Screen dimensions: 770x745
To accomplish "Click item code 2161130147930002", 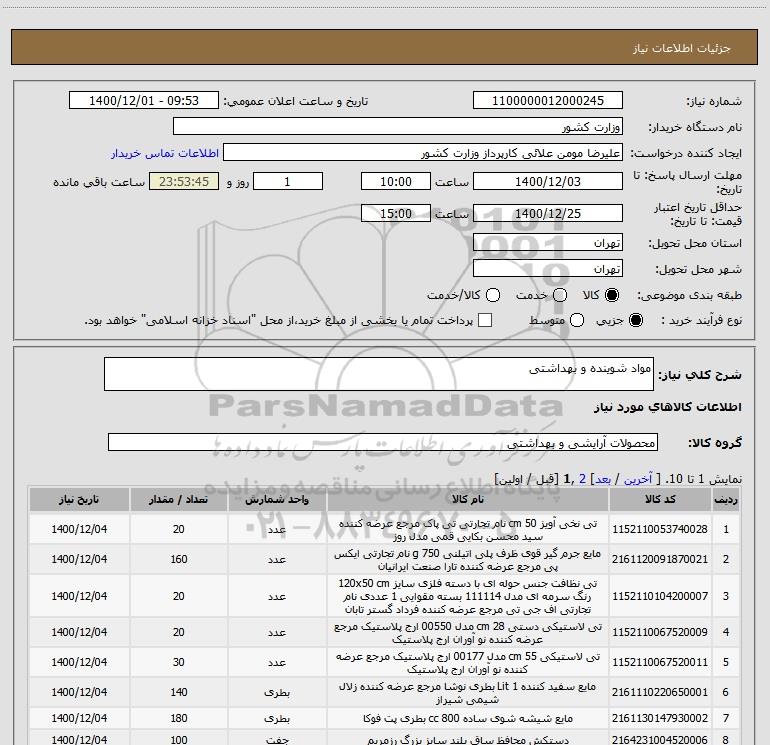I will (660, 718).
